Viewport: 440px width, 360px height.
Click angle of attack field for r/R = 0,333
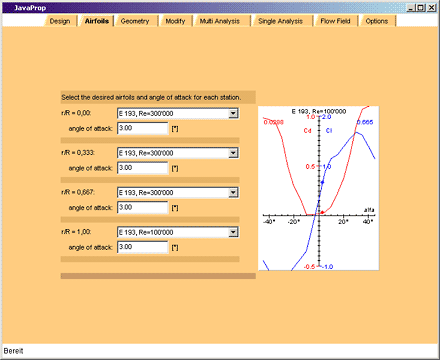point(143,168)
